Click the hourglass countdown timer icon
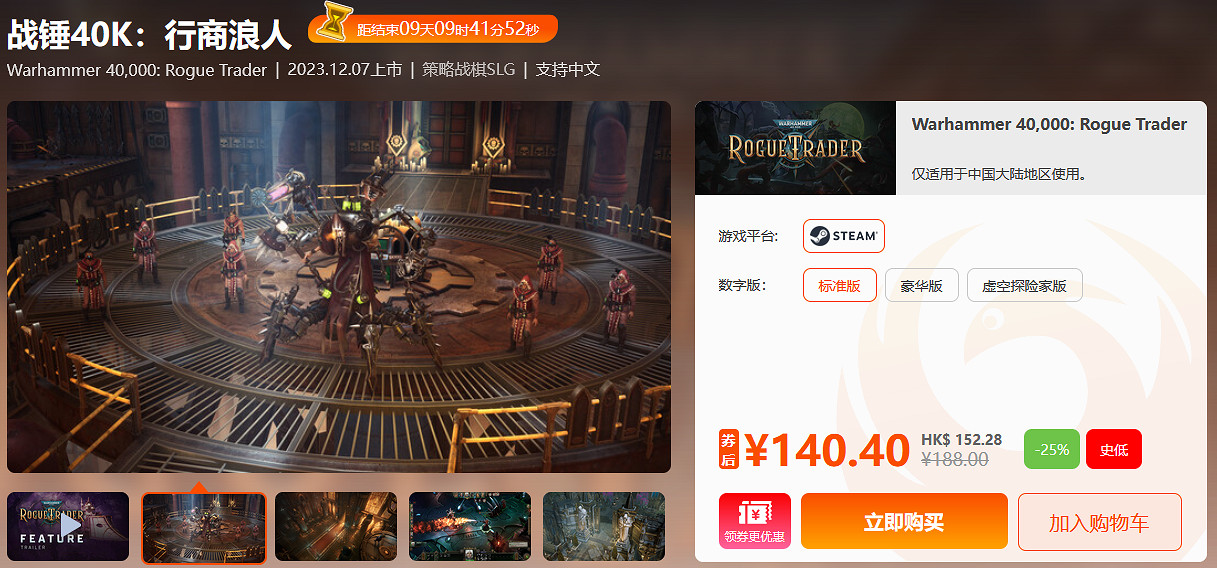 [x=333, y=23]
